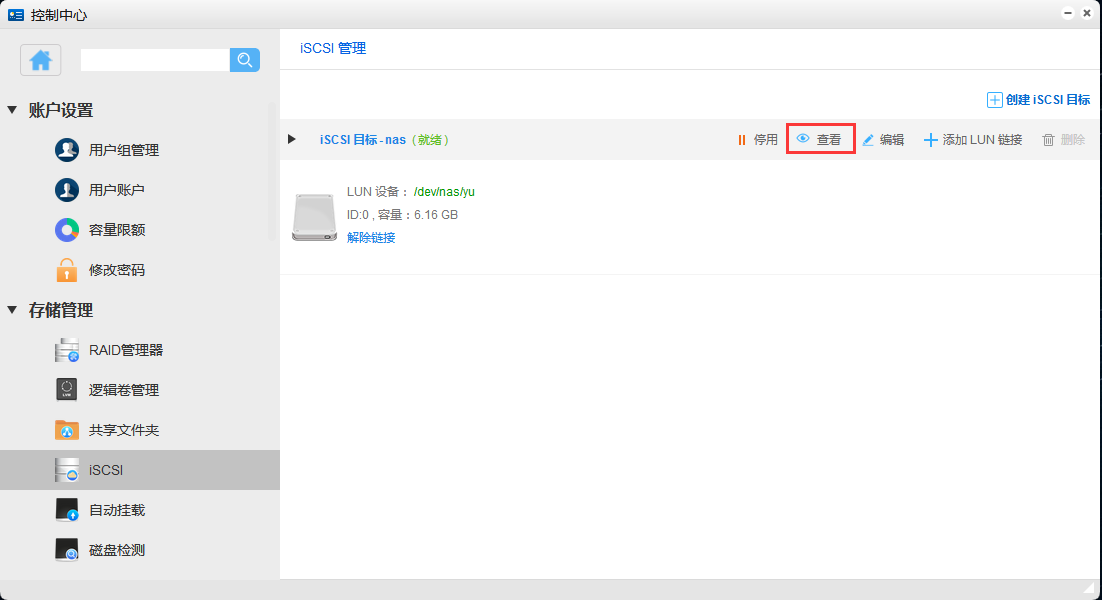Open the 自动挂载 icon

tap(67, 510)
